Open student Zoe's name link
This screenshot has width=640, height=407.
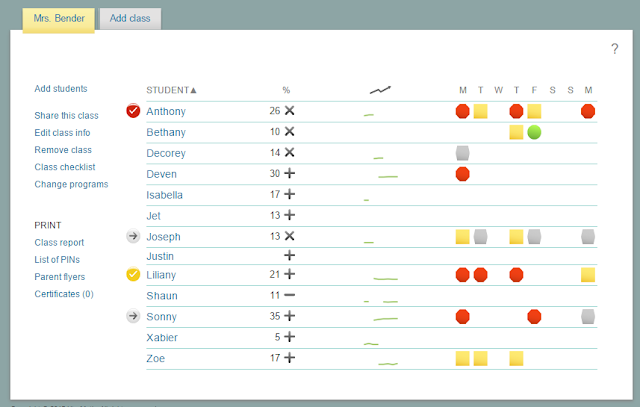(x=156, y=358)
